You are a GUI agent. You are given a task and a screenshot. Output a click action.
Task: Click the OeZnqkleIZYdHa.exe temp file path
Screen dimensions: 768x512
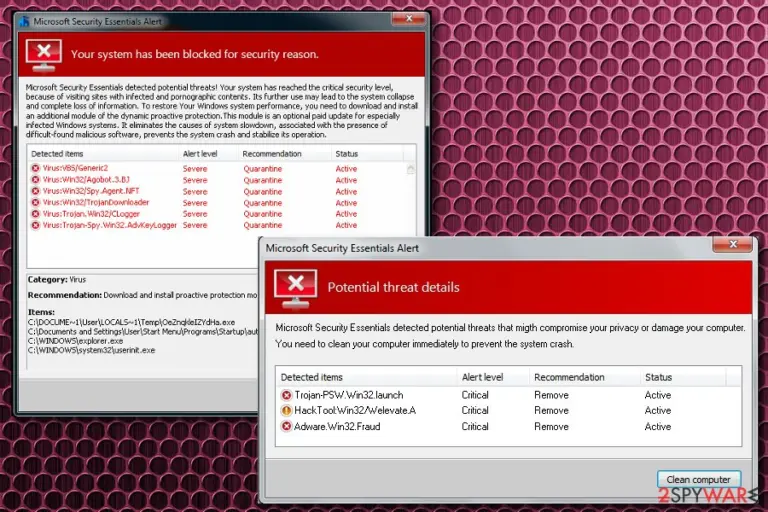[131, 322]
